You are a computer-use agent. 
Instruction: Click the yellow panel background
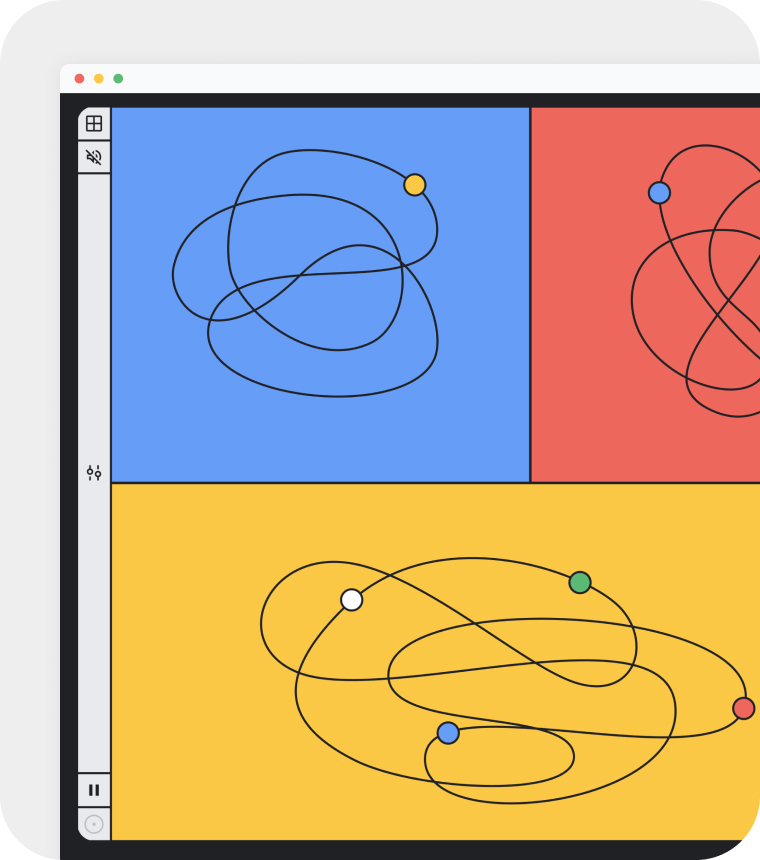[x=180, y=780]
